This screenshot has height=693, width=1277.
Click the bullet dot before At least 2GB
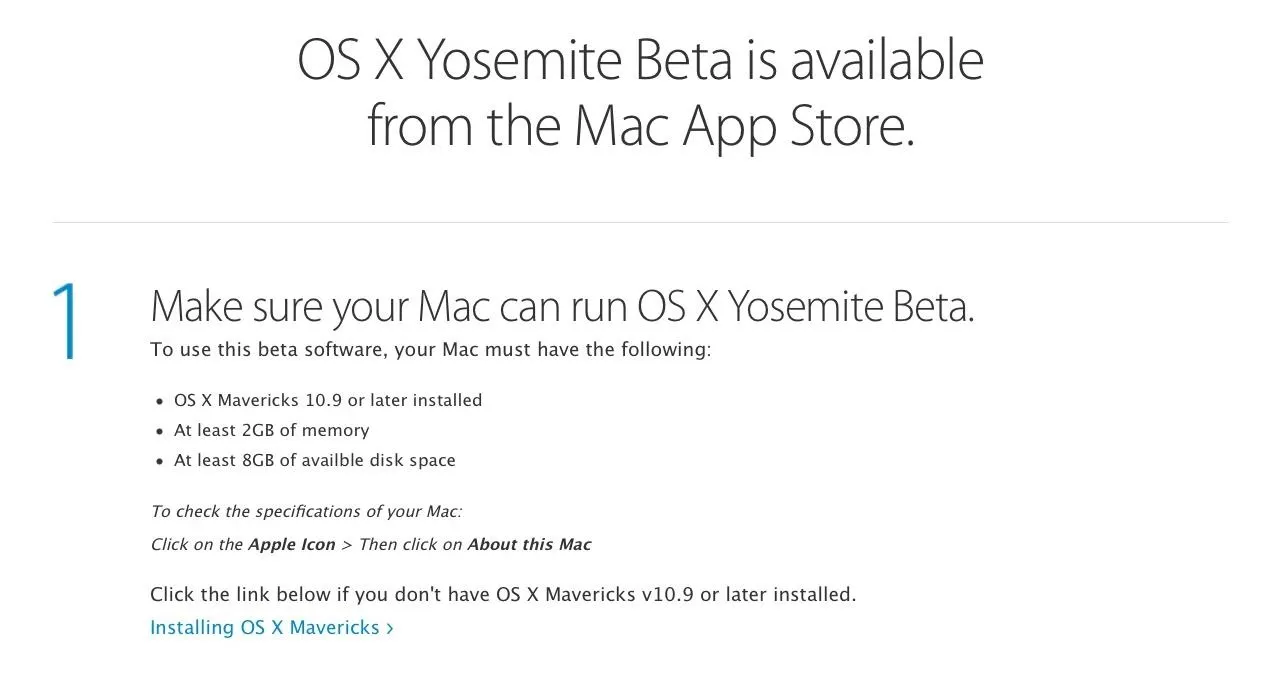tap(160, 431)
